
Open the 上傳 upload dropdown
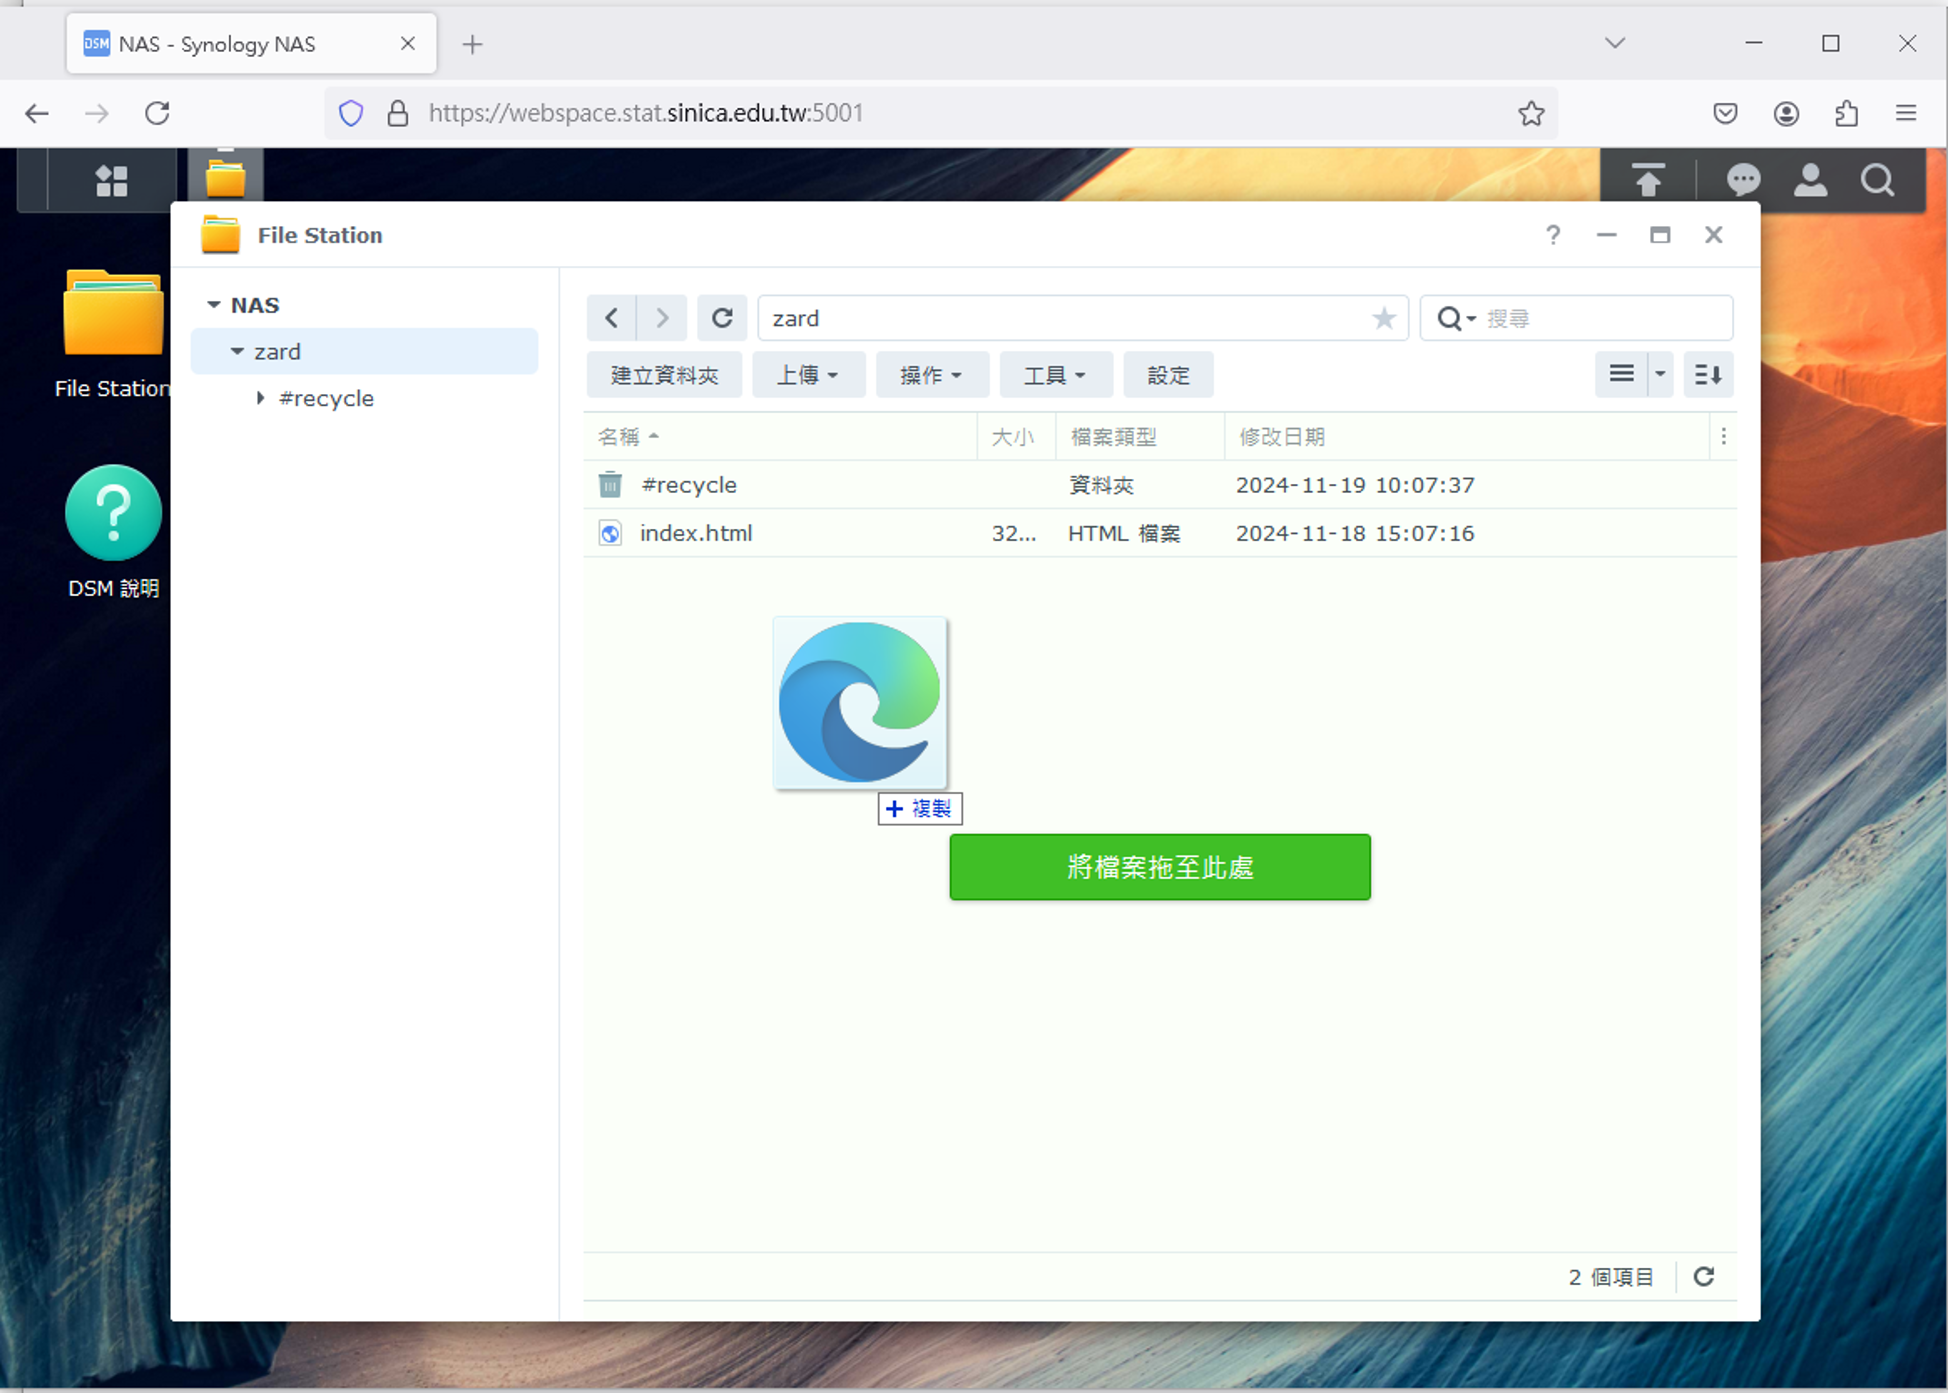click(x=807, y=375)
